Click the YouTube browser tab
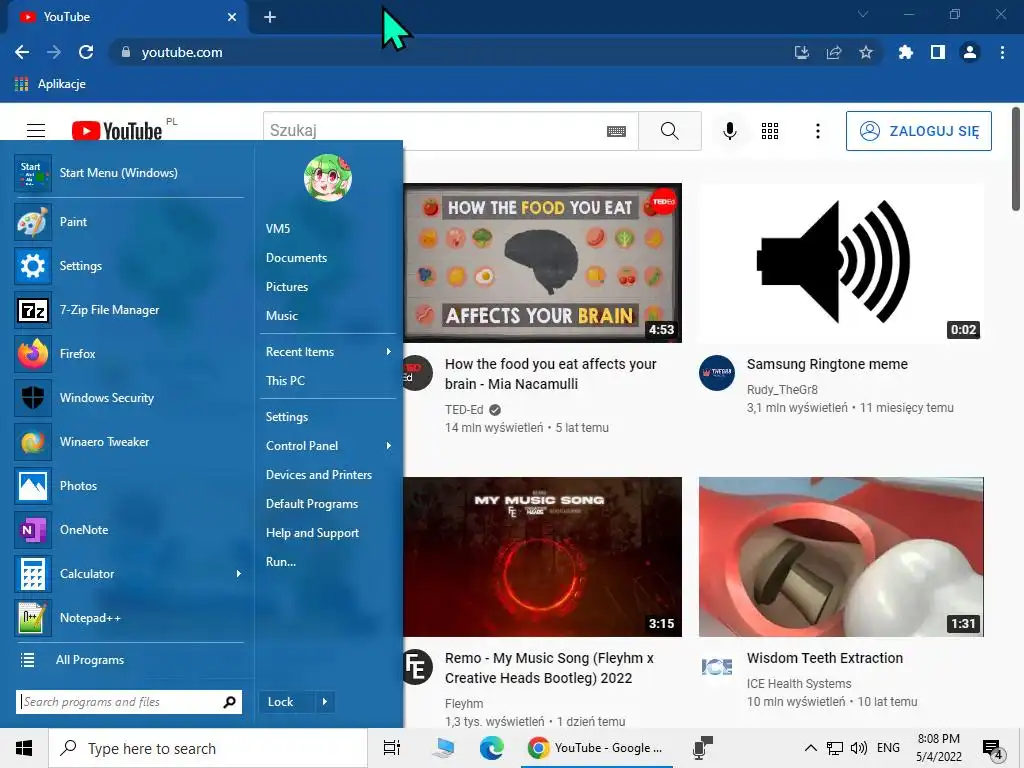1024x768 pixels. tap(127, 17)
